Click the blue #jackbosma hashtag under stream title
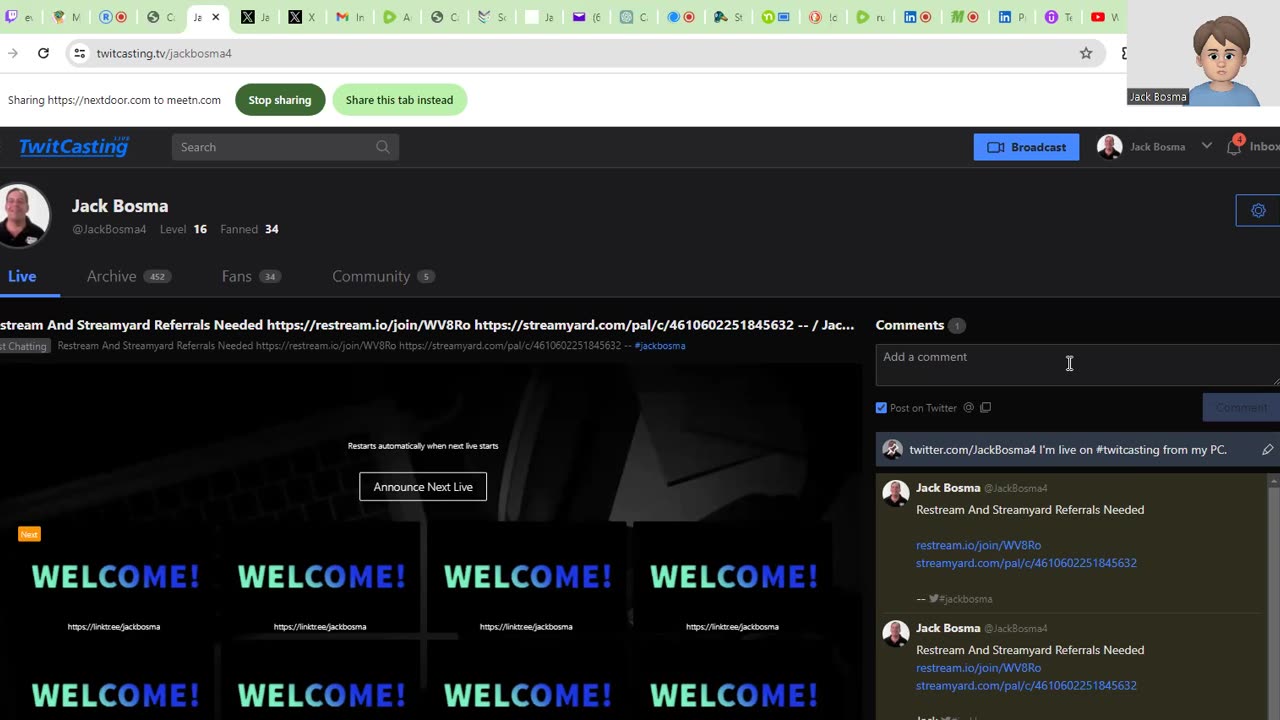This screenshot has width=1280, height=720. point(660,346)
